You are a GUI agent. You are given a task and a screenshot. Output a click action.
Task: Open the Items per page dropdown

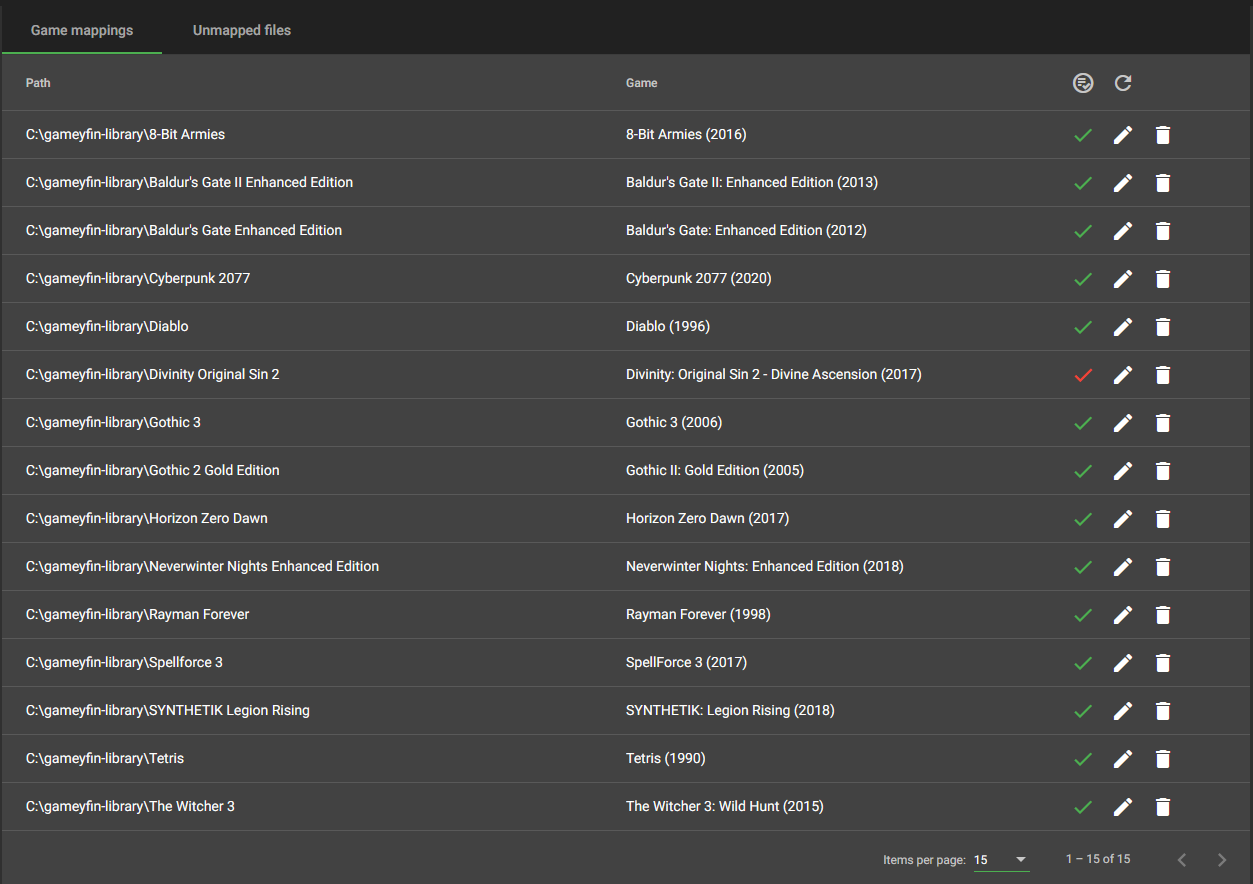pyautogui.click(x=1001, y=860)
